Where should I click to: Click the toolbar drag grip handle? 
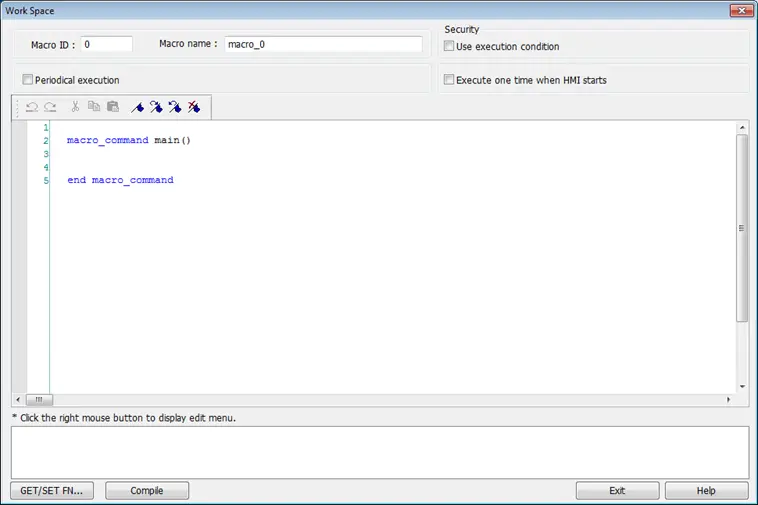(x=17, y=107)
